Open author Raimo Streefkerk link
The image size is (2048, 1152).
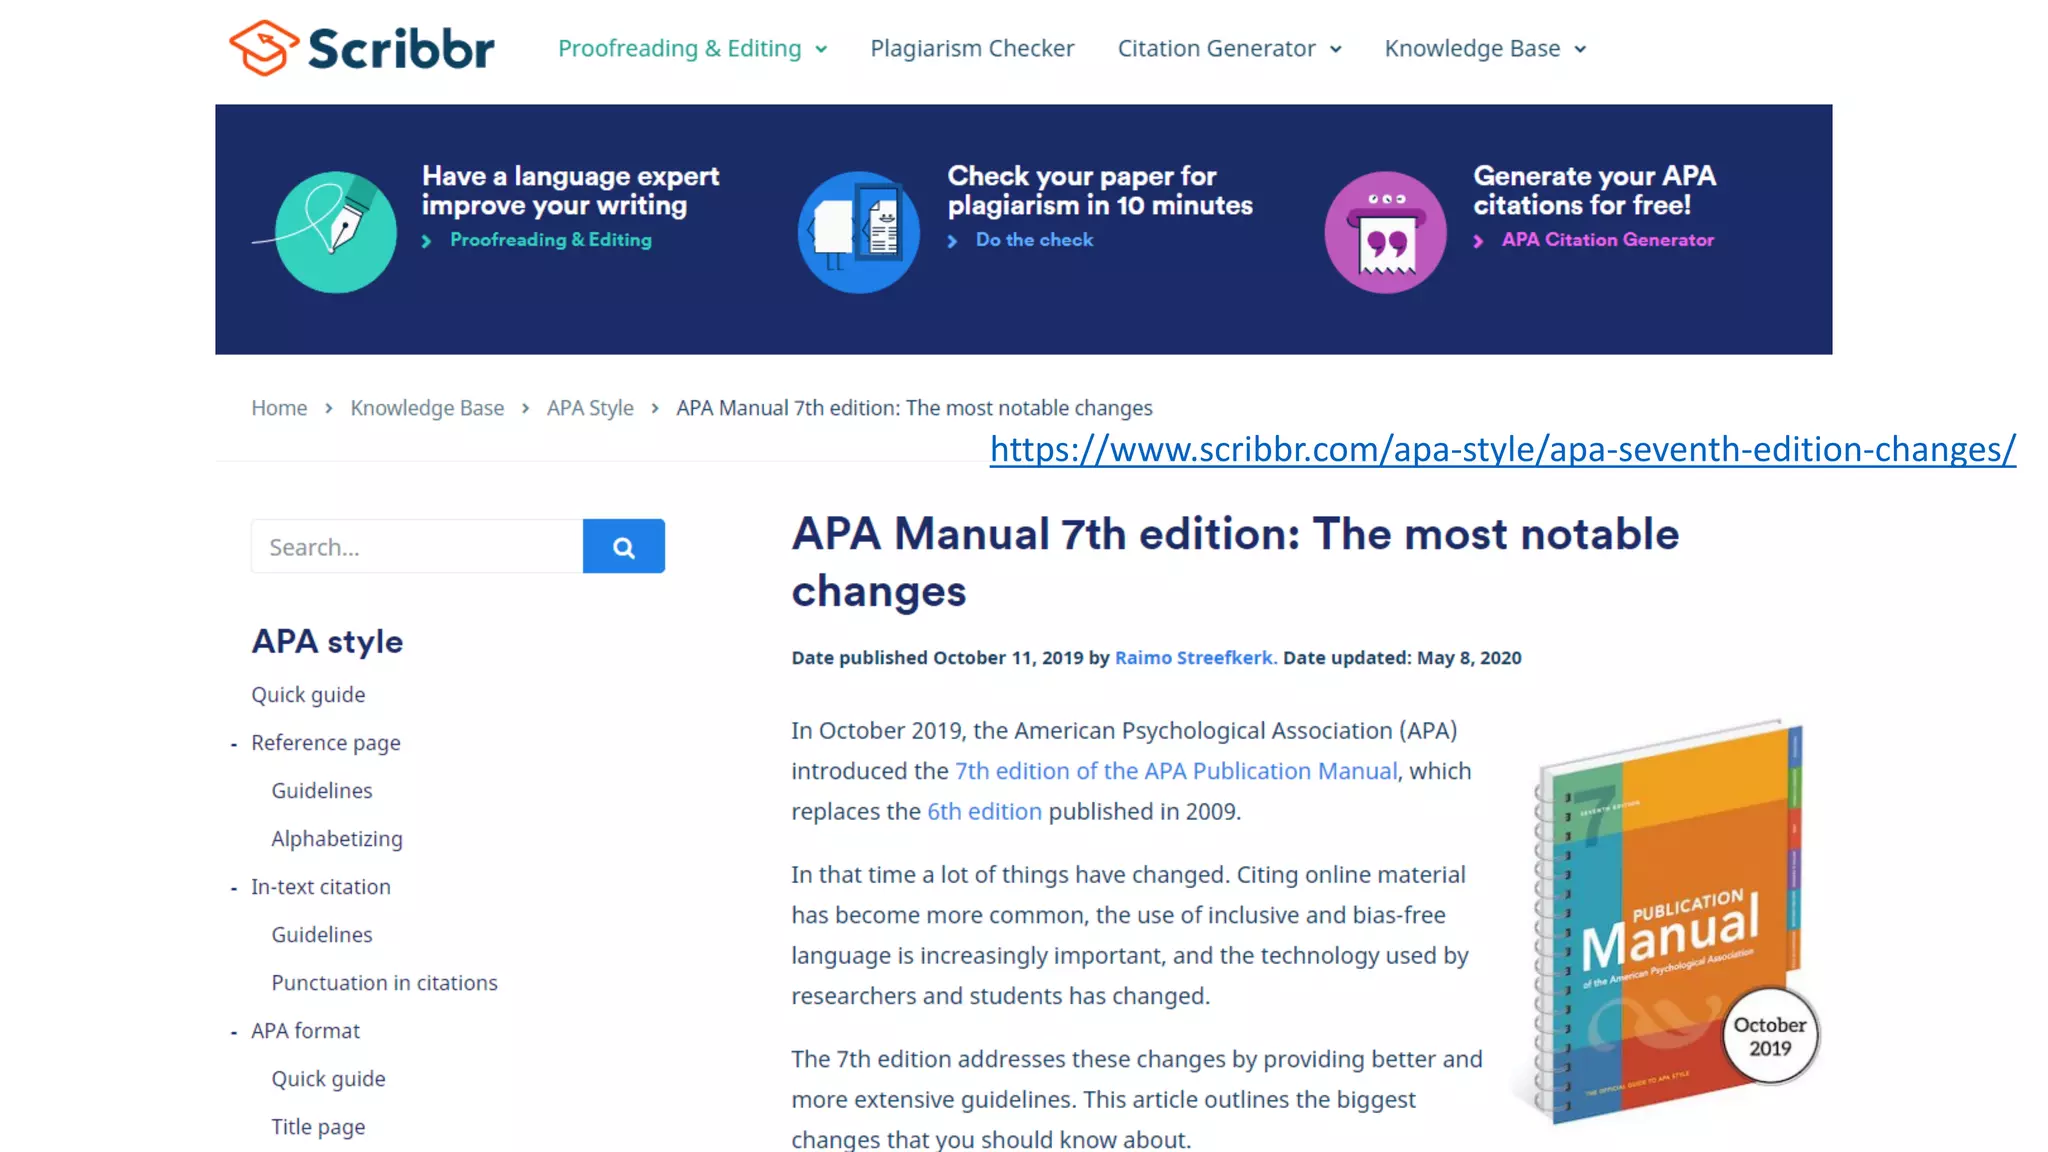coord(1195,658)
